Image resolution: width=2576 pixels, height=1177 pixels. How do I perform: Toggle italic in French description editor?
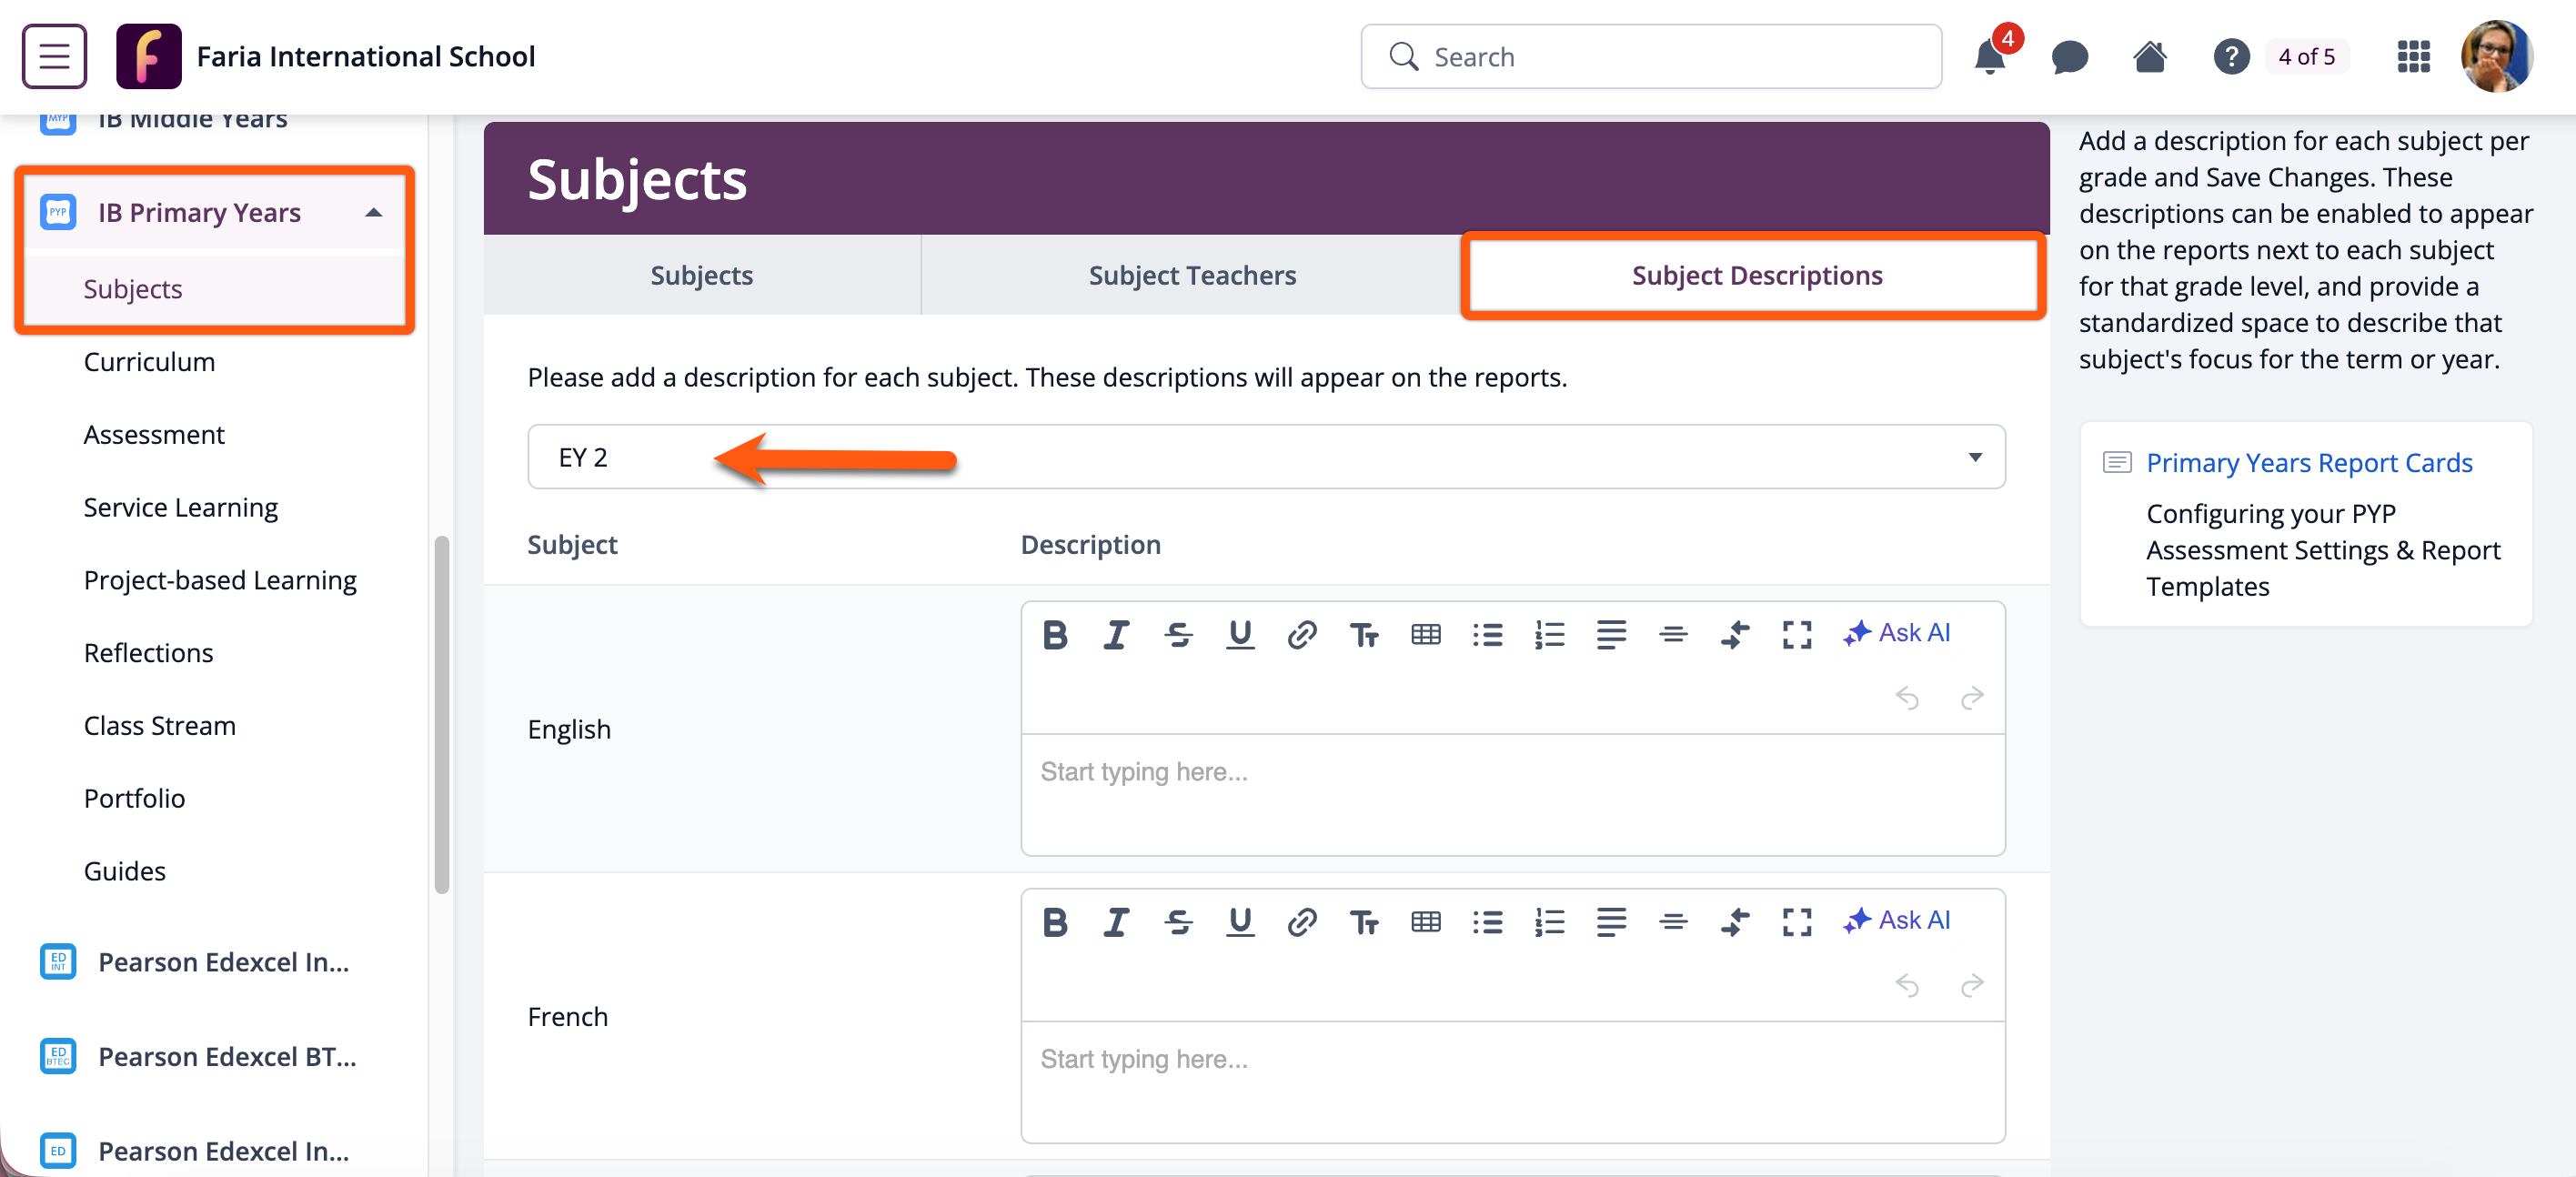pyautogui.click(x=1116, y=921)
